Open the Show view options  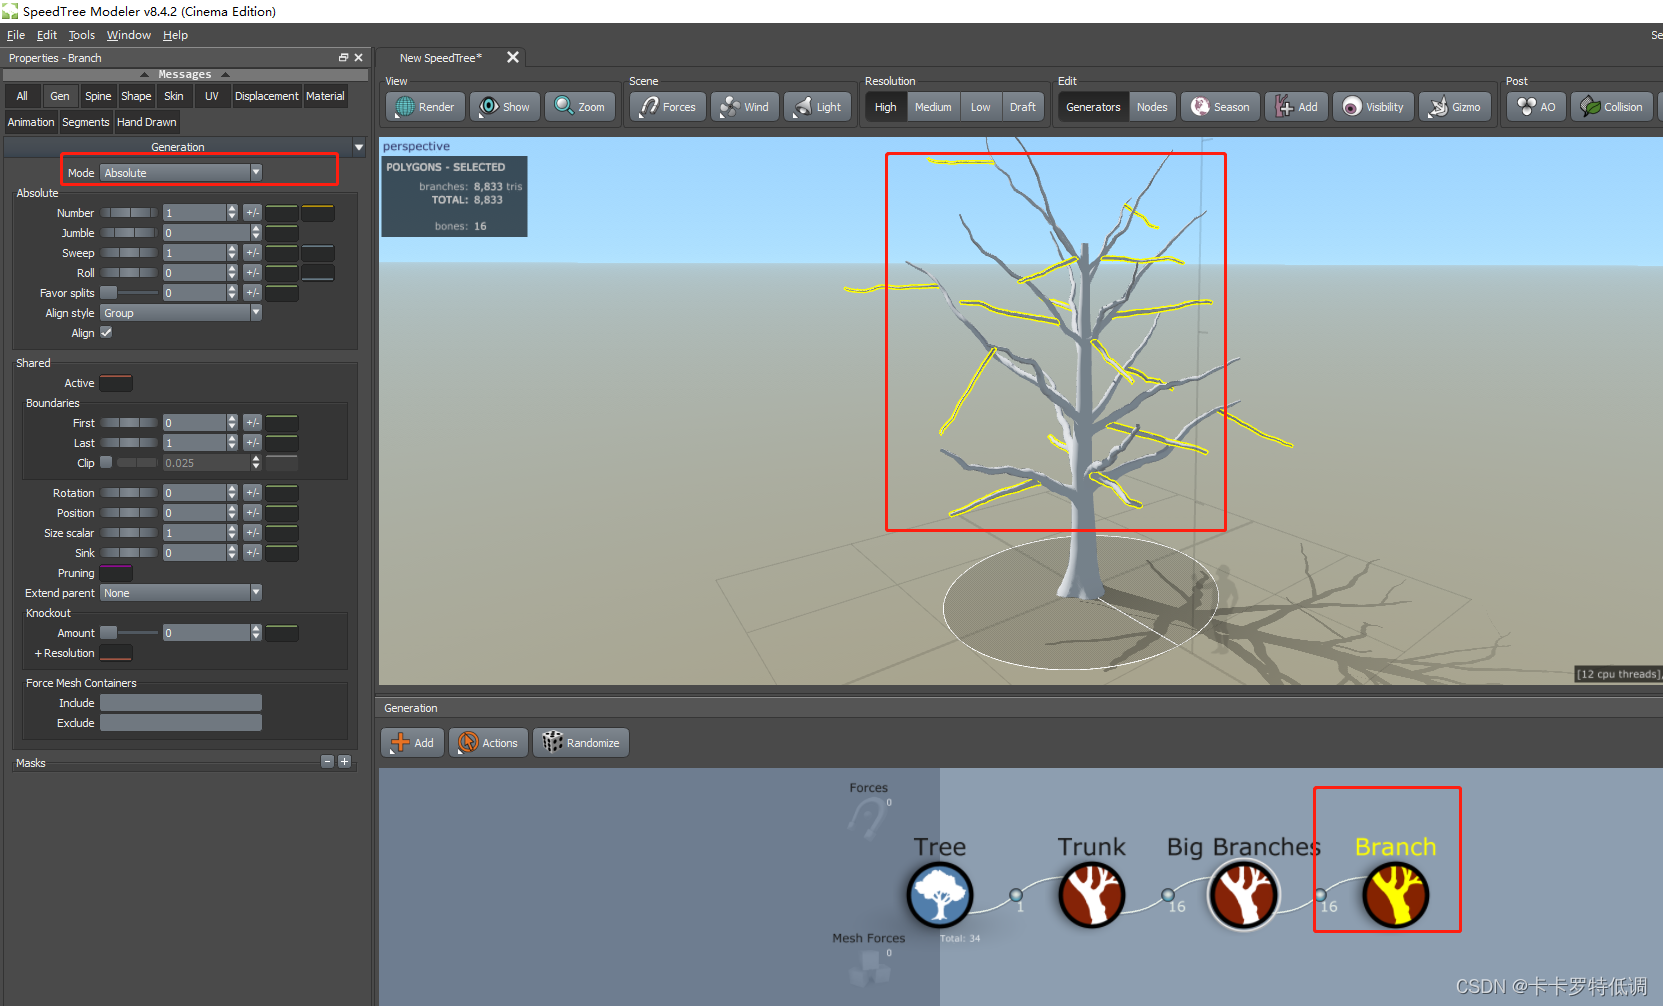point(505,107)
